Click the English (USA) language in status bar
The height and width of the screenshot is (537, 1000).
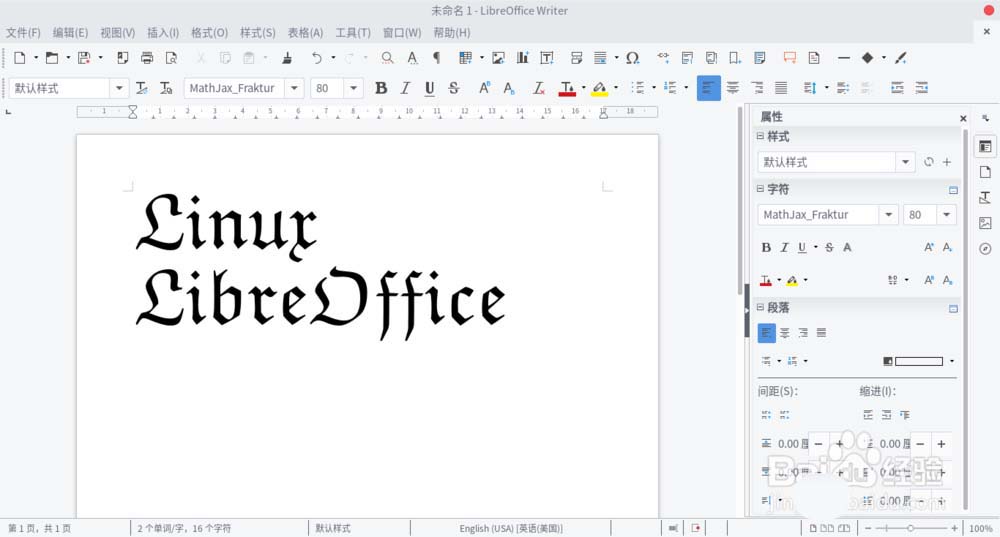click(x=510, y=528)
